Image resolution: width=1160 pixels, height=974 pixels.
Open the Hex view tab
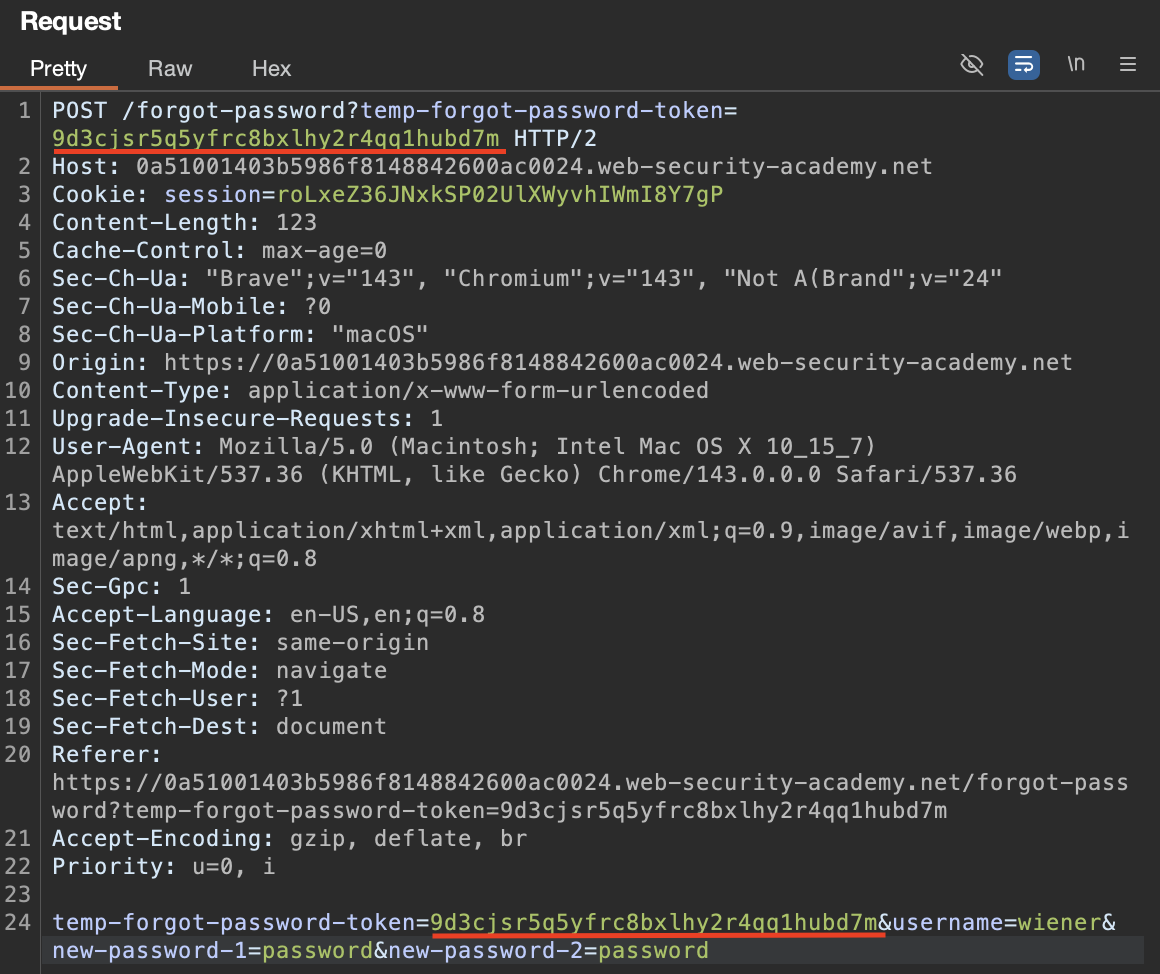271,68
